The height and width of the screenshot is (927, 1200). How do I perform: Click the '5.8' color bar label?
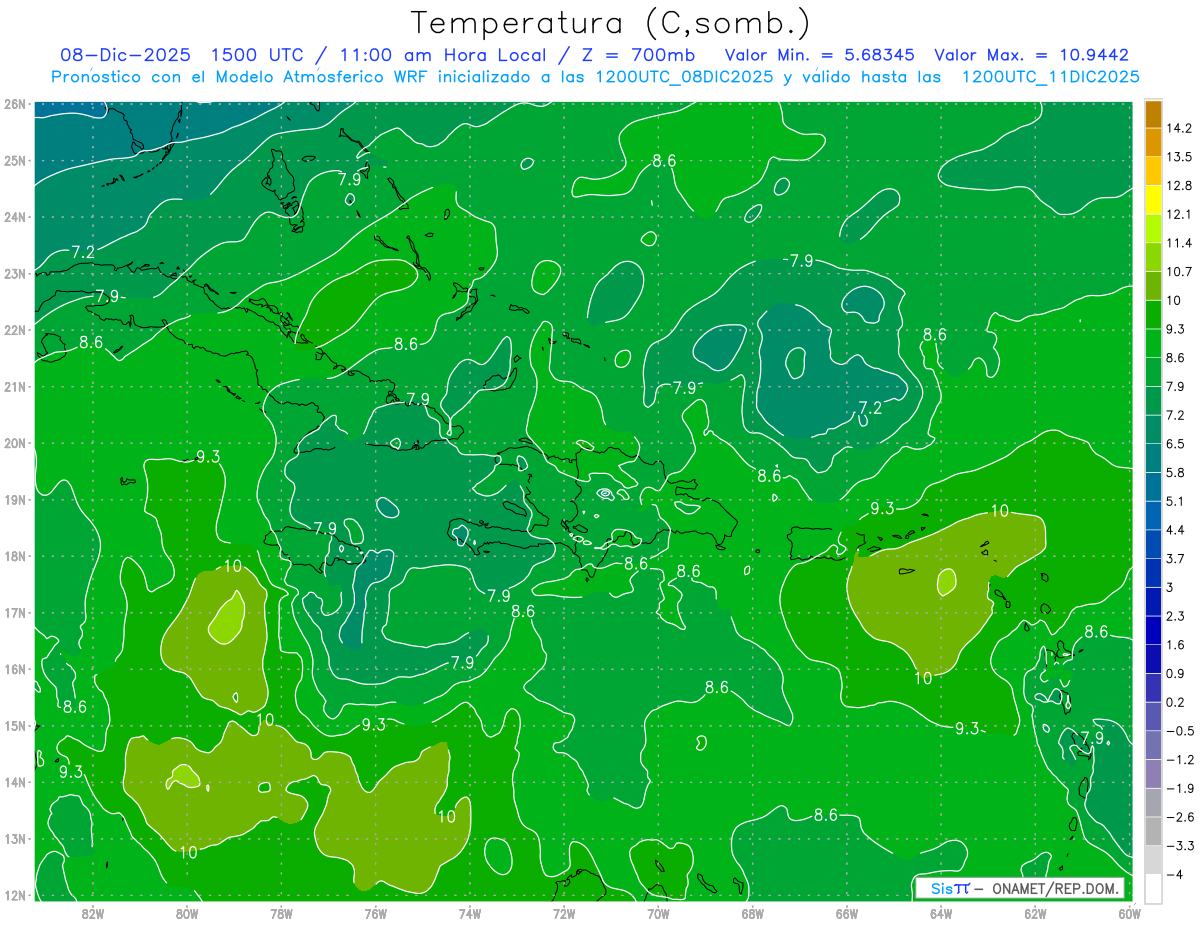point(1175,473)
